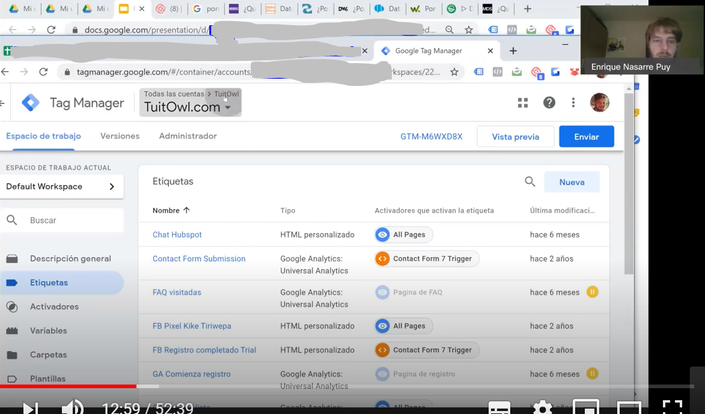Click the Carpetas folder icon in sidebar
The width and height of the screenshot is (705, 414).
pyautogui.click(x=12, y=355)
